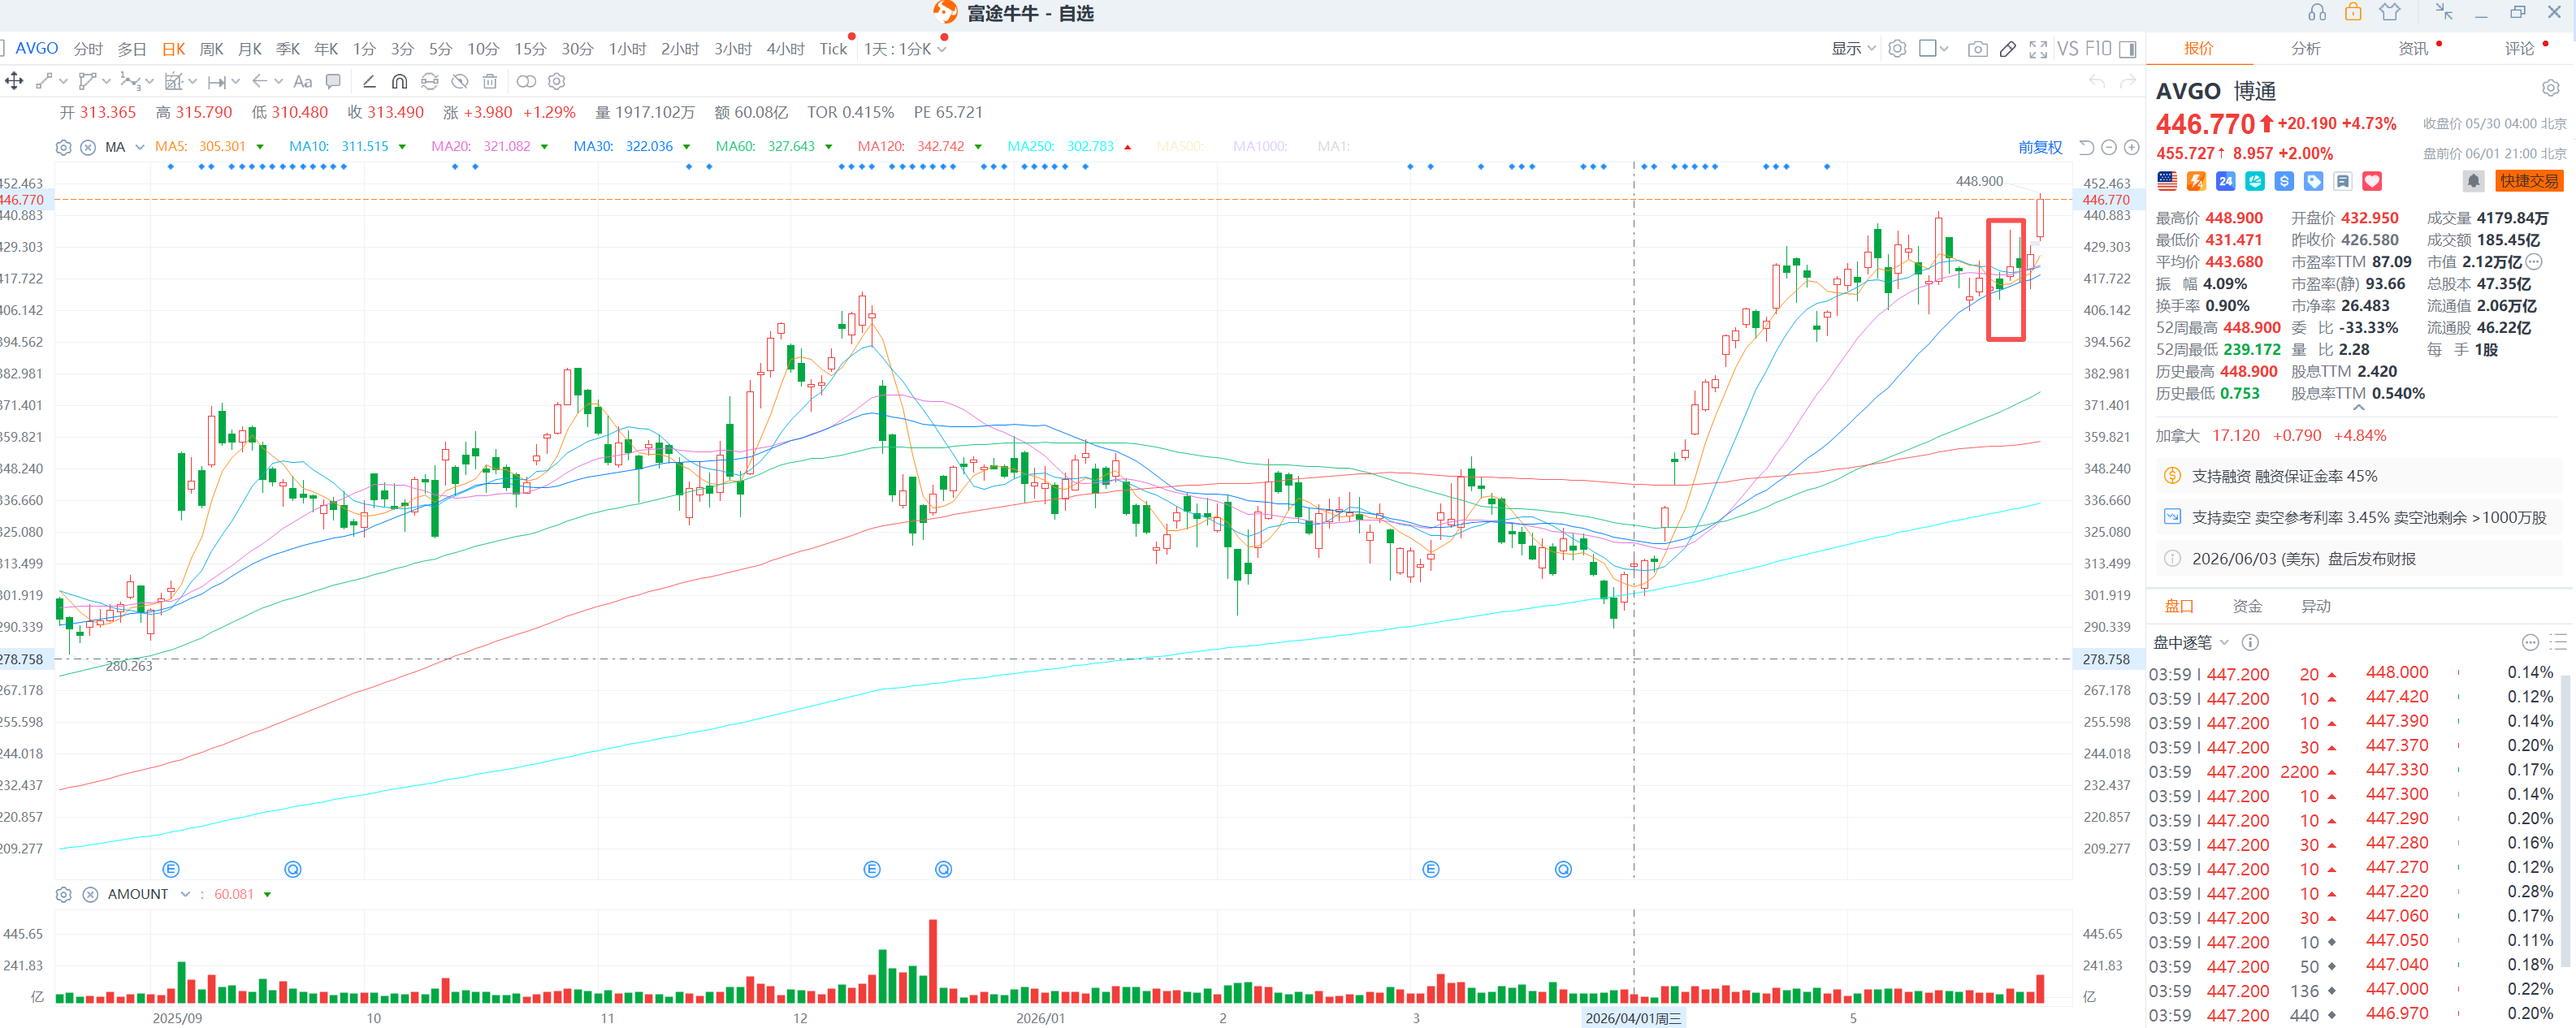Add a comment bubble annotation
Image resolution: width=2576 pixels, height=1028 pixels.
pyautogui.click(x=334, y=81)
